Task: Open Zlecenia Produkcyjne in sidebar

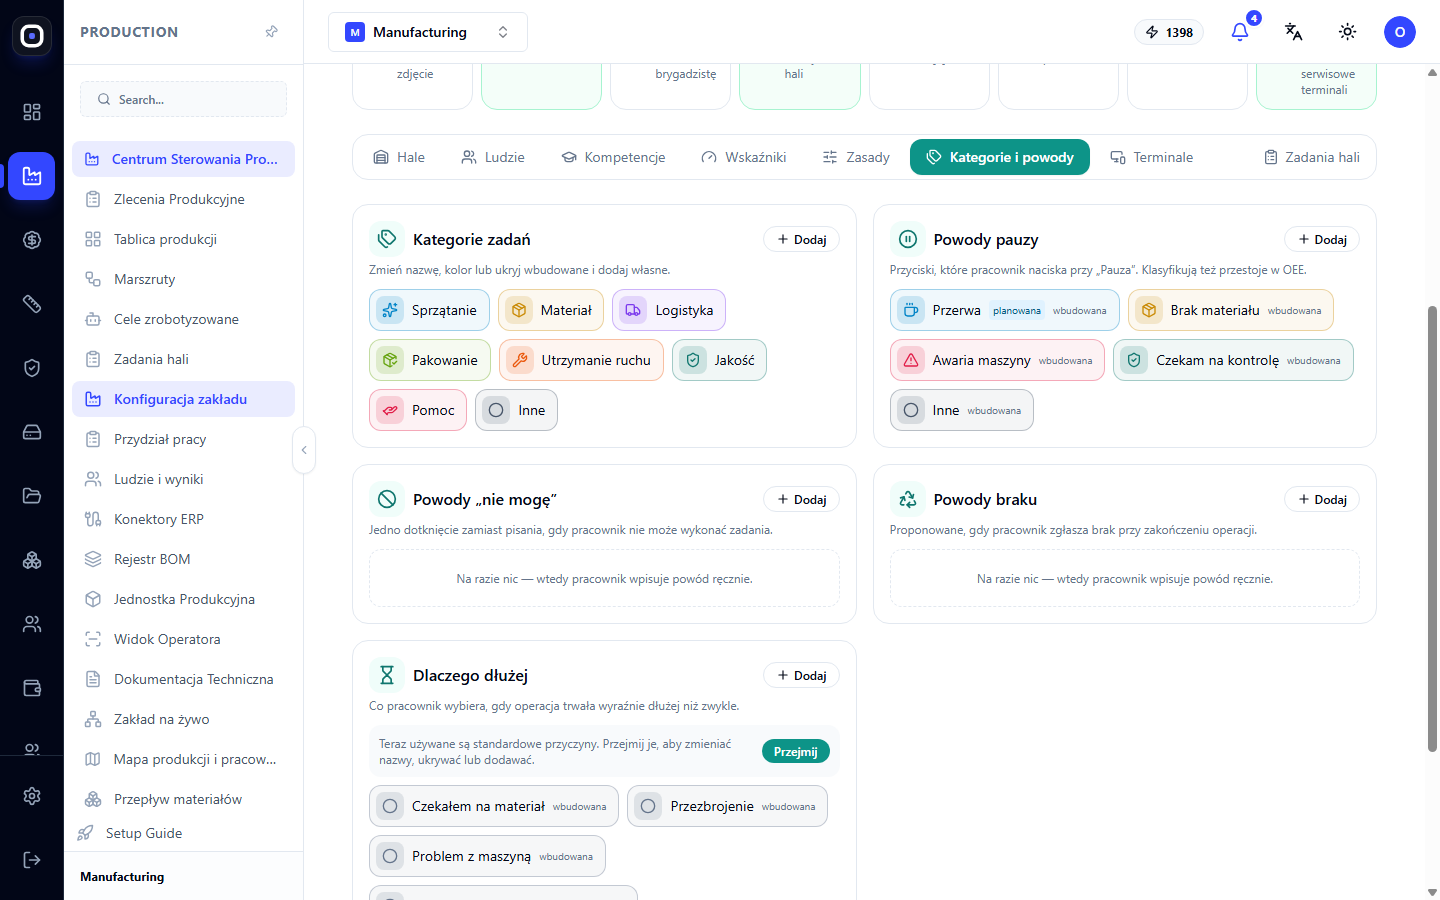Action: 183,199
